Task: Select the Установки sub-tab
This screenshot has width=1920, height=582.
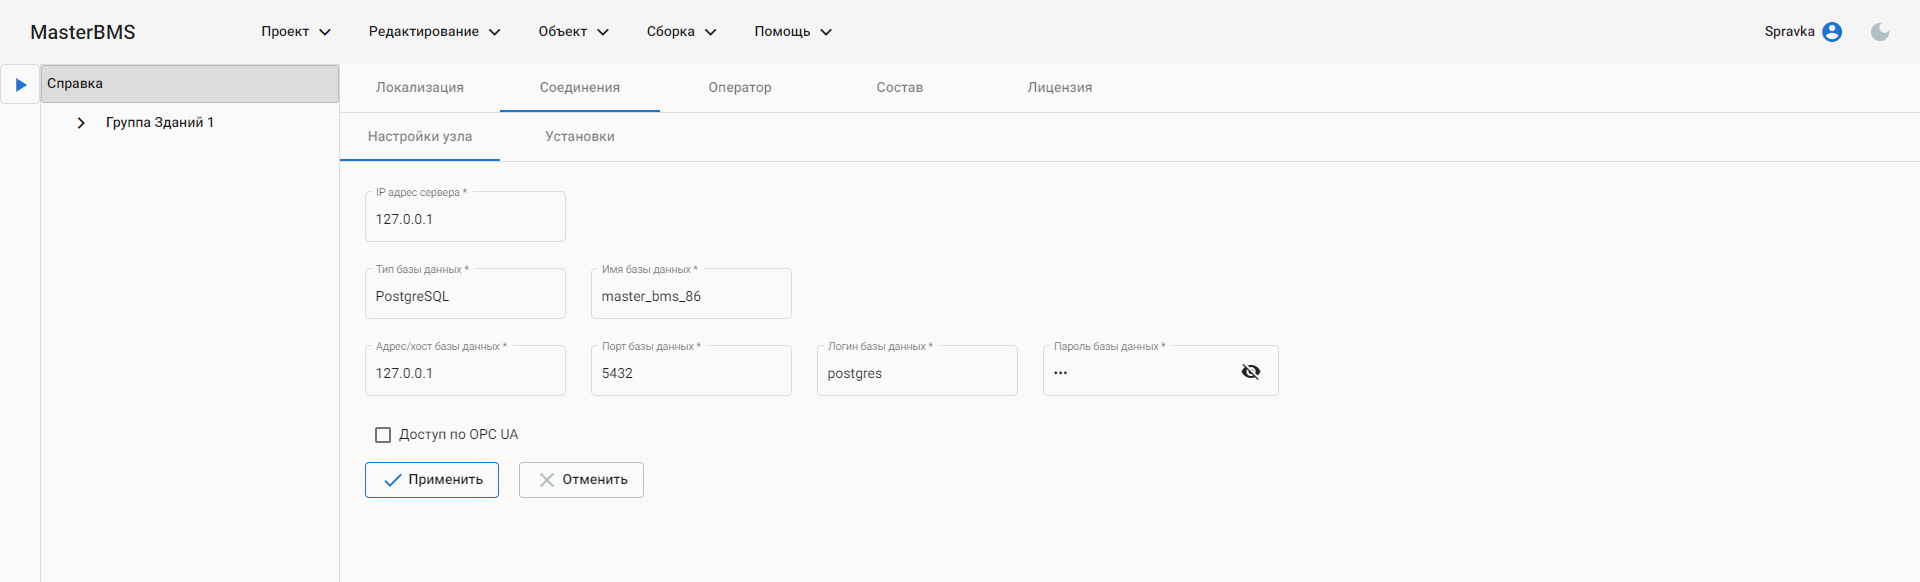Action: 580,137
